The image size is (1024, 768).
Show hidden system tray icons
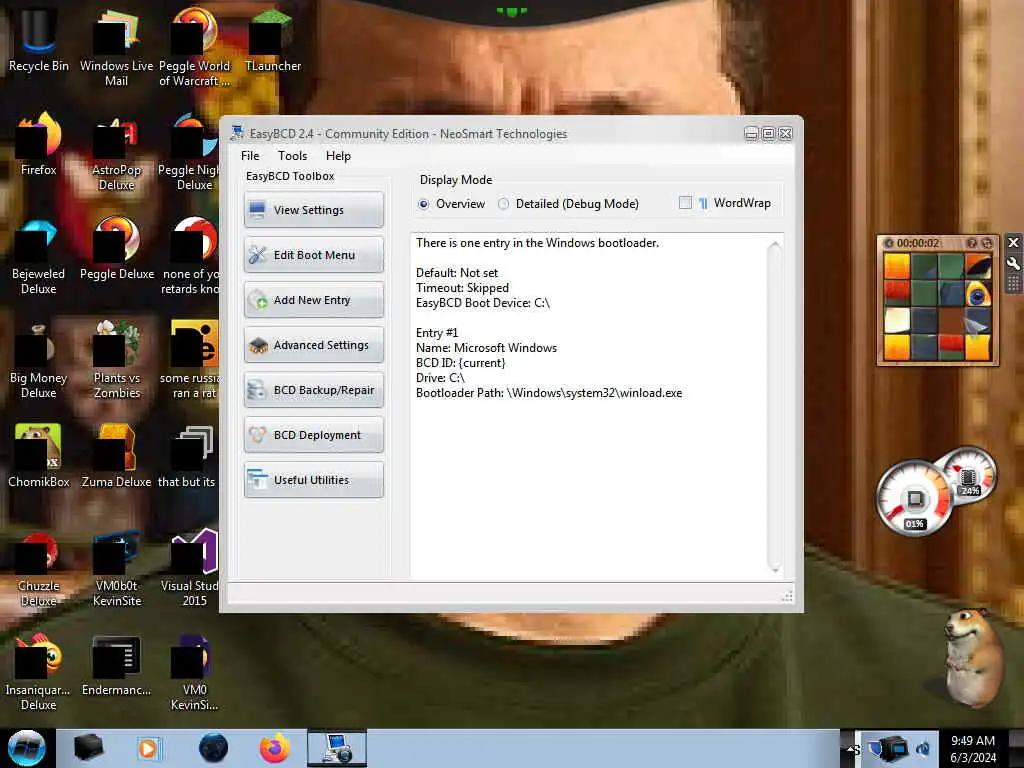click(x=850, y=748)
